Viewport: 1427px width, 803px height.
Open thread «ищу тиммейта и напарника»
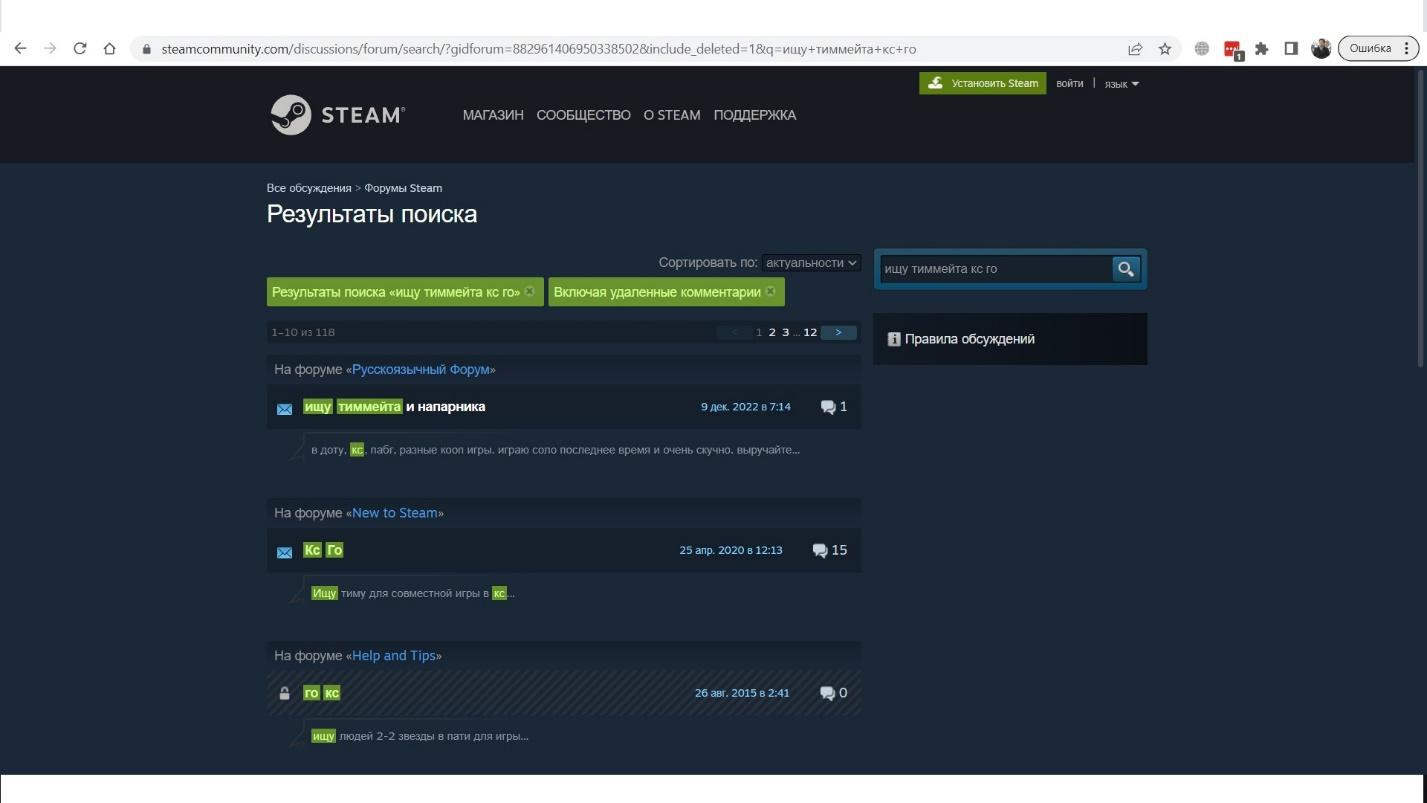[x=394, y=406]
